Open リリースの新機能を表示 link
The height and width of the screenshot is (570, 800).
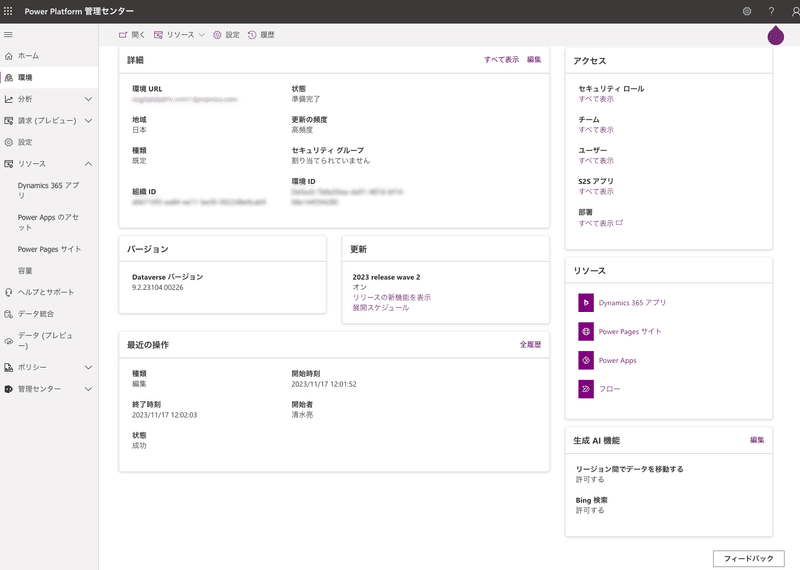[392, 298]
